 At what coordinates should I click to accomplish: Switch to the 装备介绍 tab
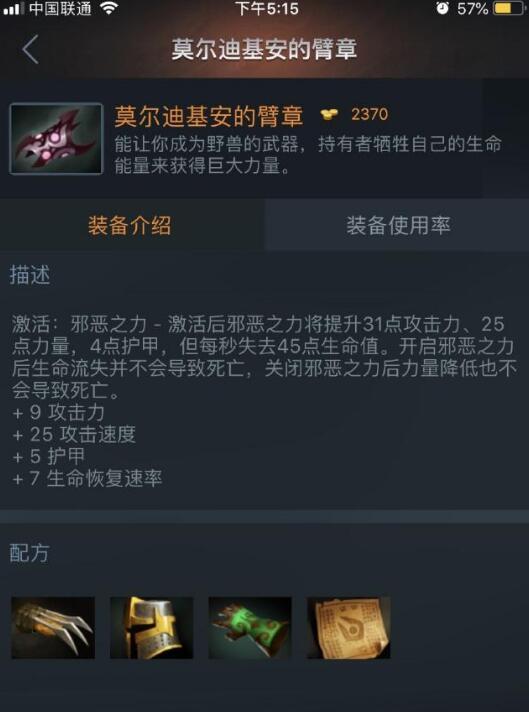click(130, 225)
